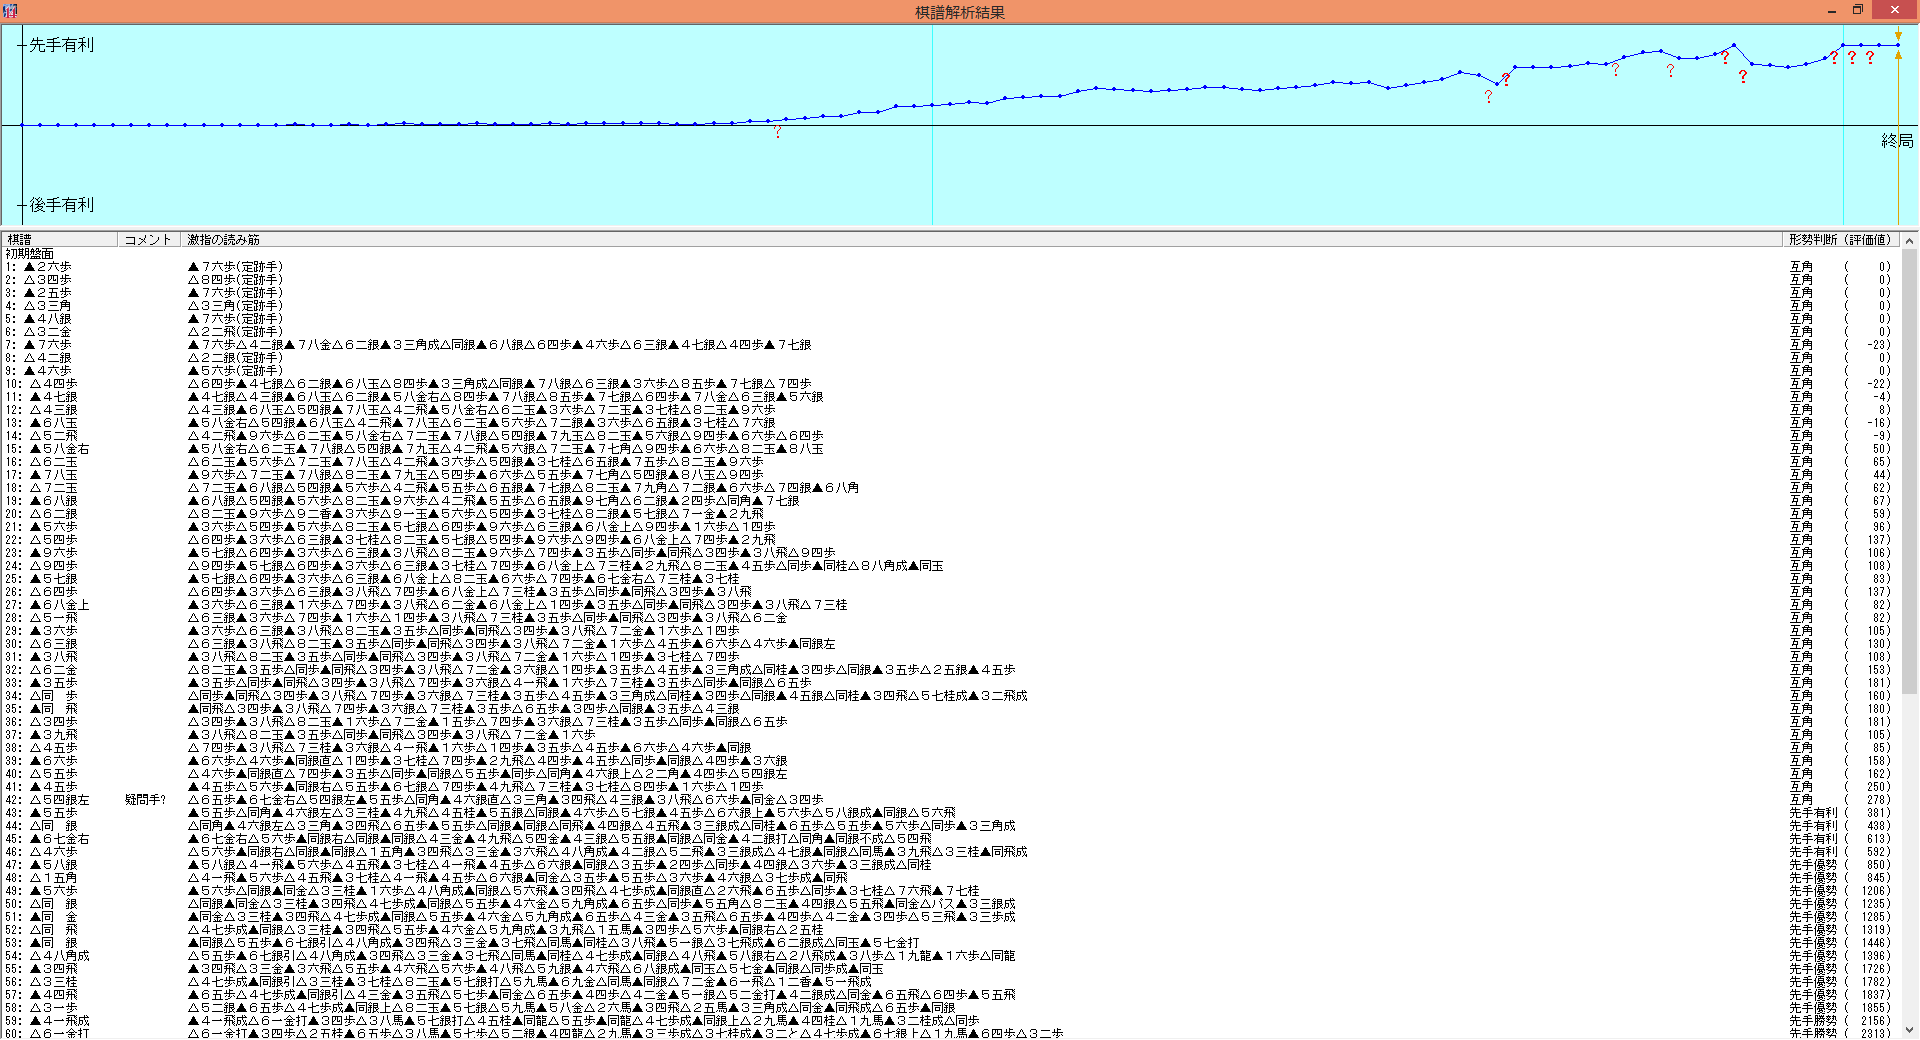Minimize the 棋譜解析結果 window

coord(1831,11)
